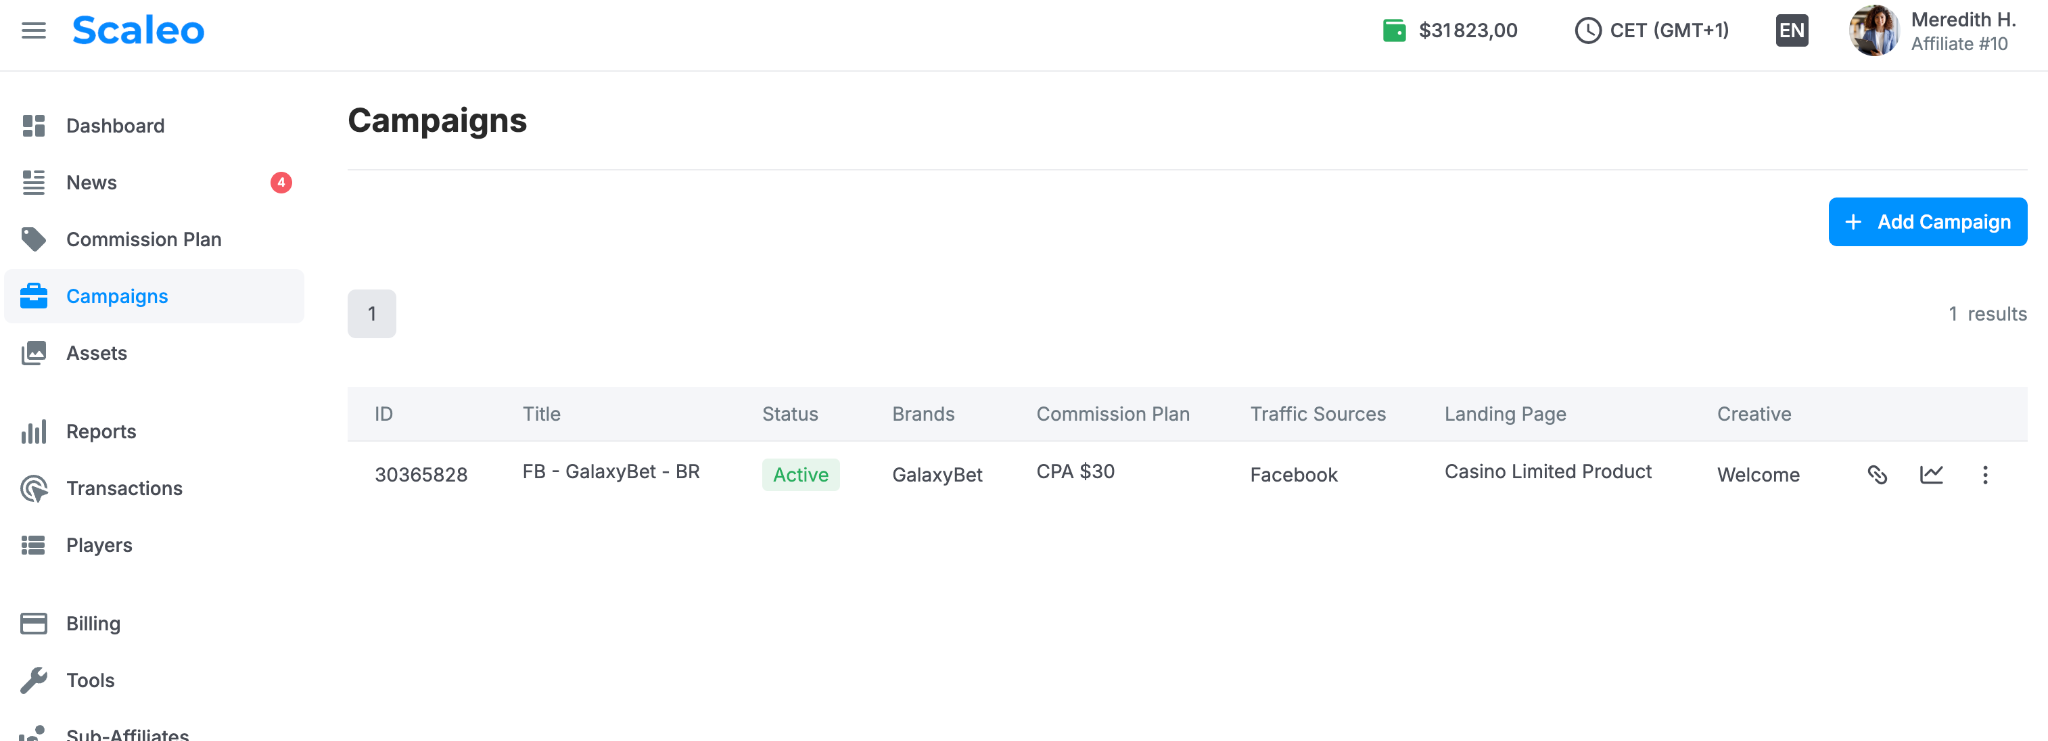The width and height of the screenshot is (2048, 741).
Task: Select page 1 in pagination
Action: click(x=372, y=314)
